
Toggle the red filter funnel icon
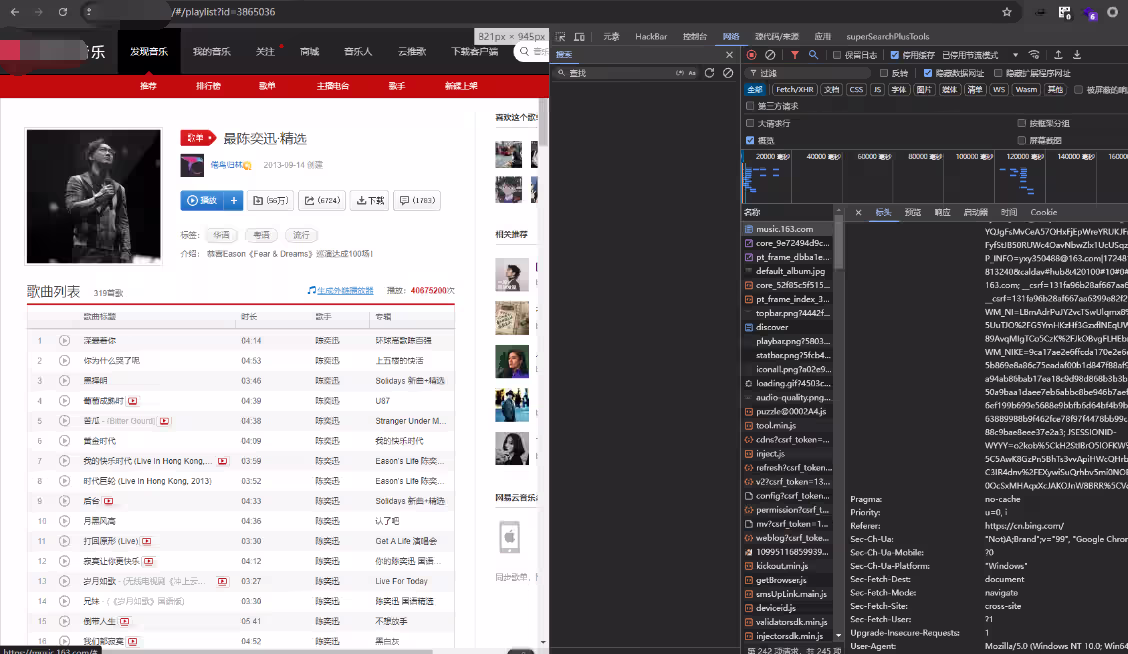coord(795,55)
